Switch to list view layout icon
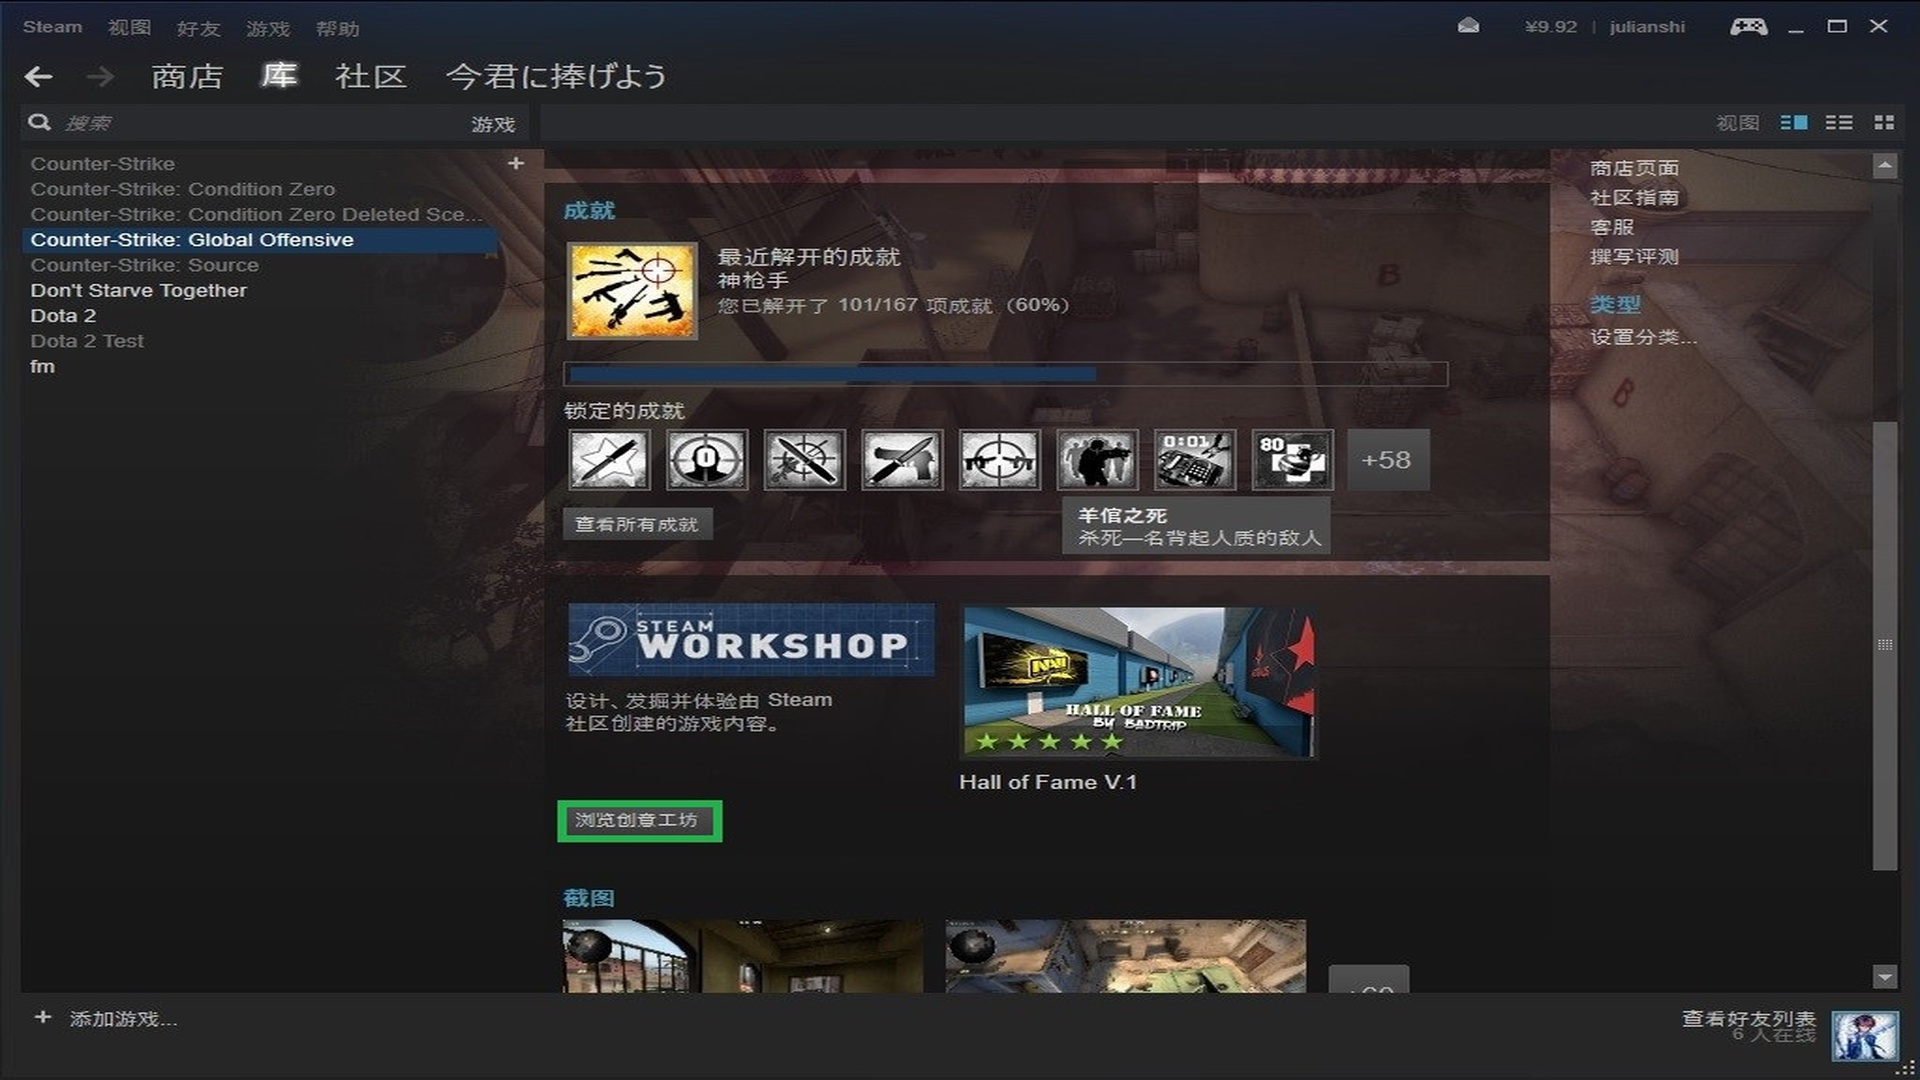1920x1080 pixels. (x=1838, y=122)
